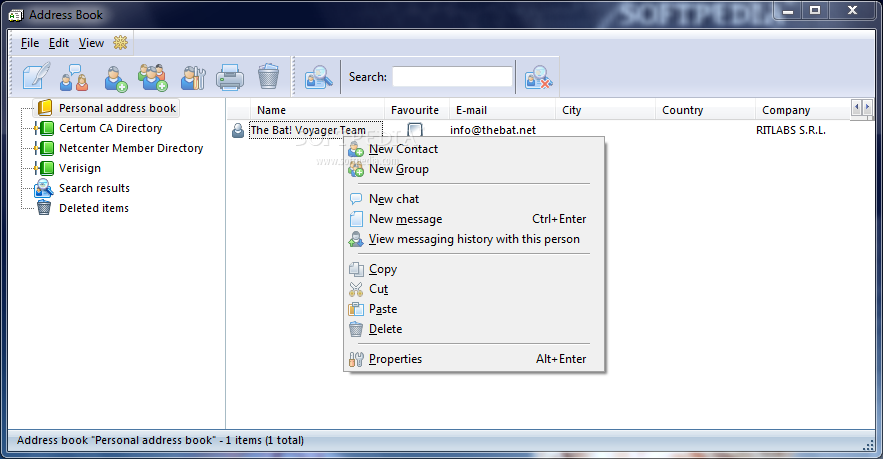
Task: Click the printer icon in toolbar
Action: point(230,77)
